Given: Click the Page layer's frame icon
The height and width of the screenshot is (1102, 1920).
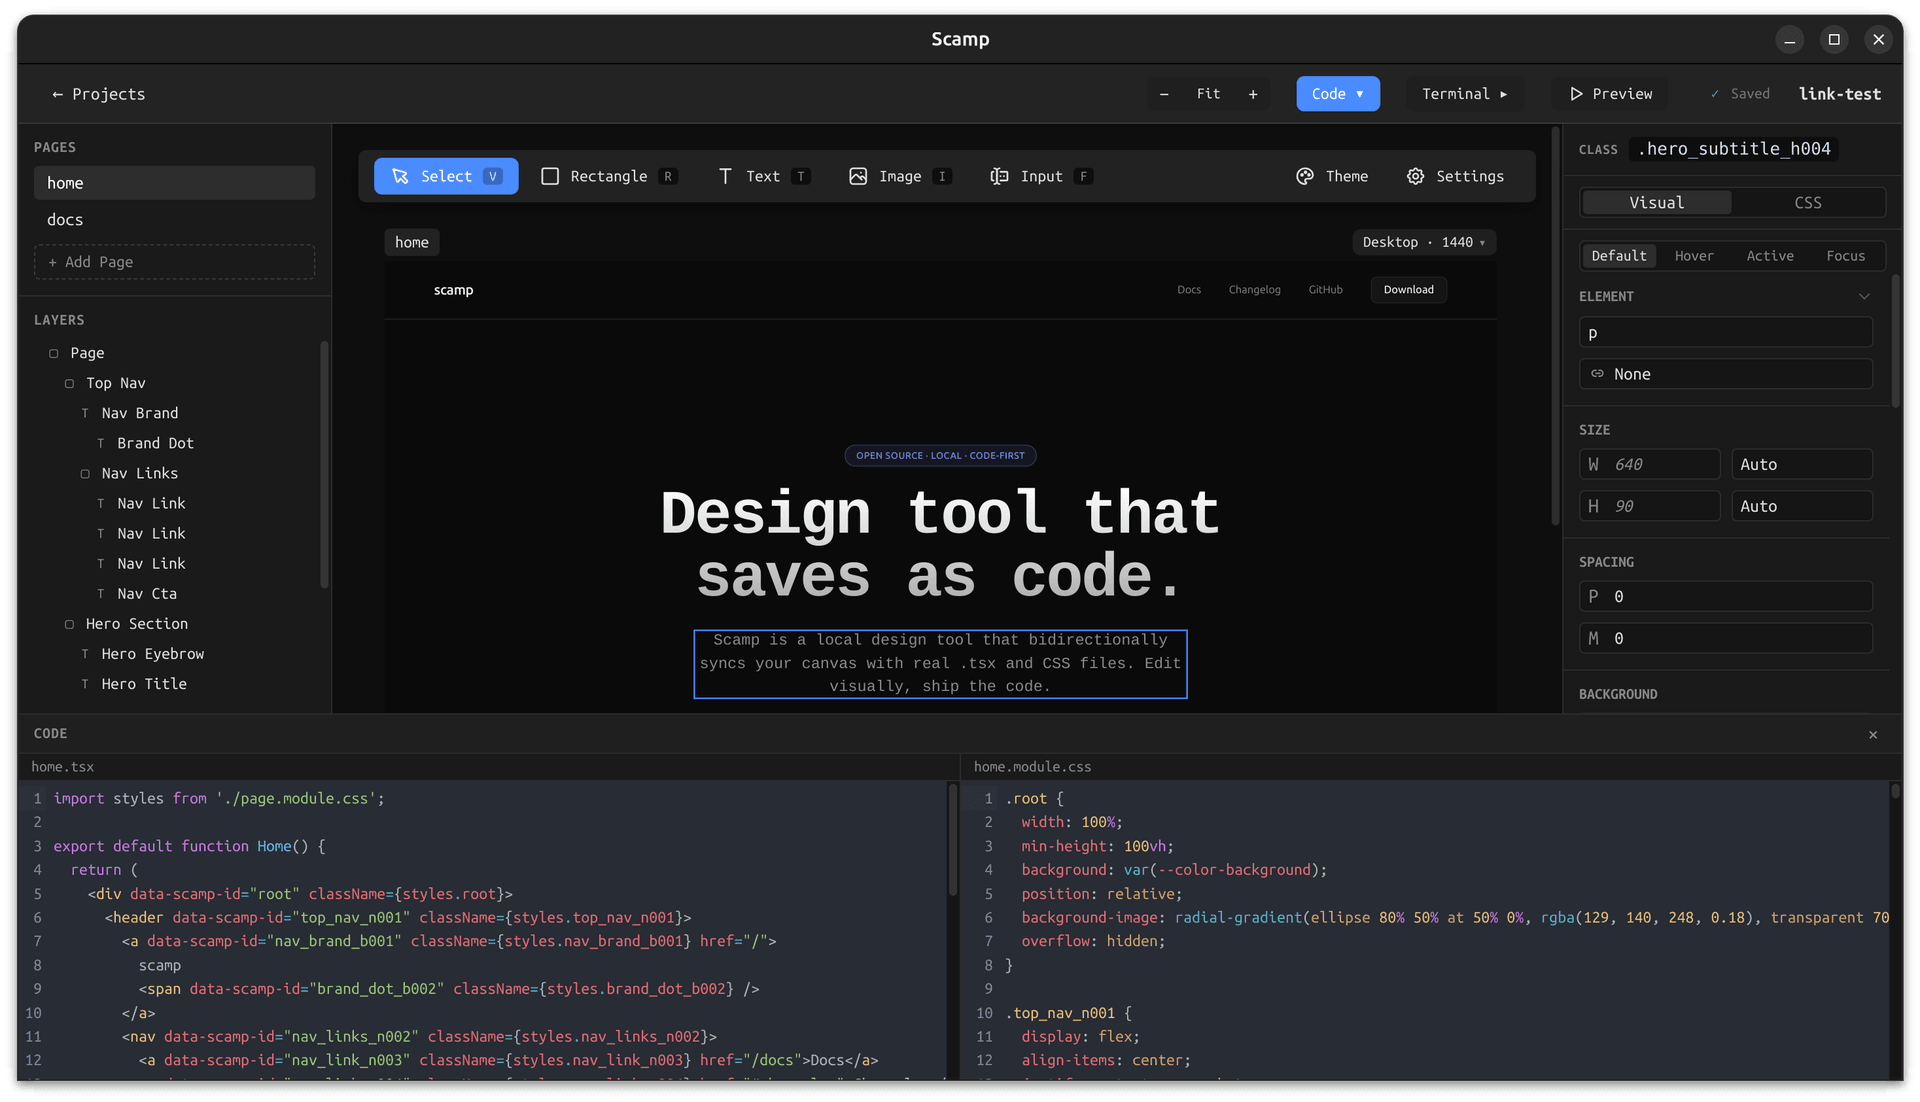Looking at the screenshot, I should [x=54, y=353].
